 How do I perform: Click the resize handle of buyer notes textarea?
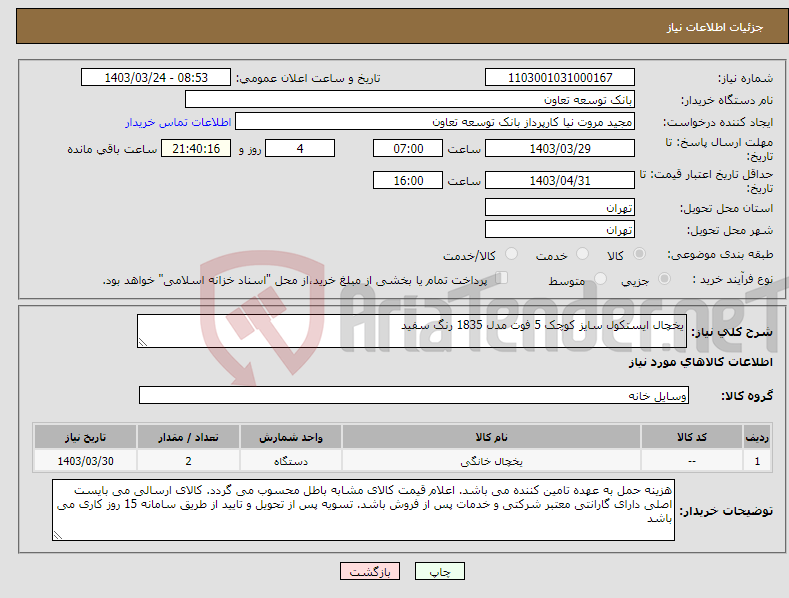(58, 536)
